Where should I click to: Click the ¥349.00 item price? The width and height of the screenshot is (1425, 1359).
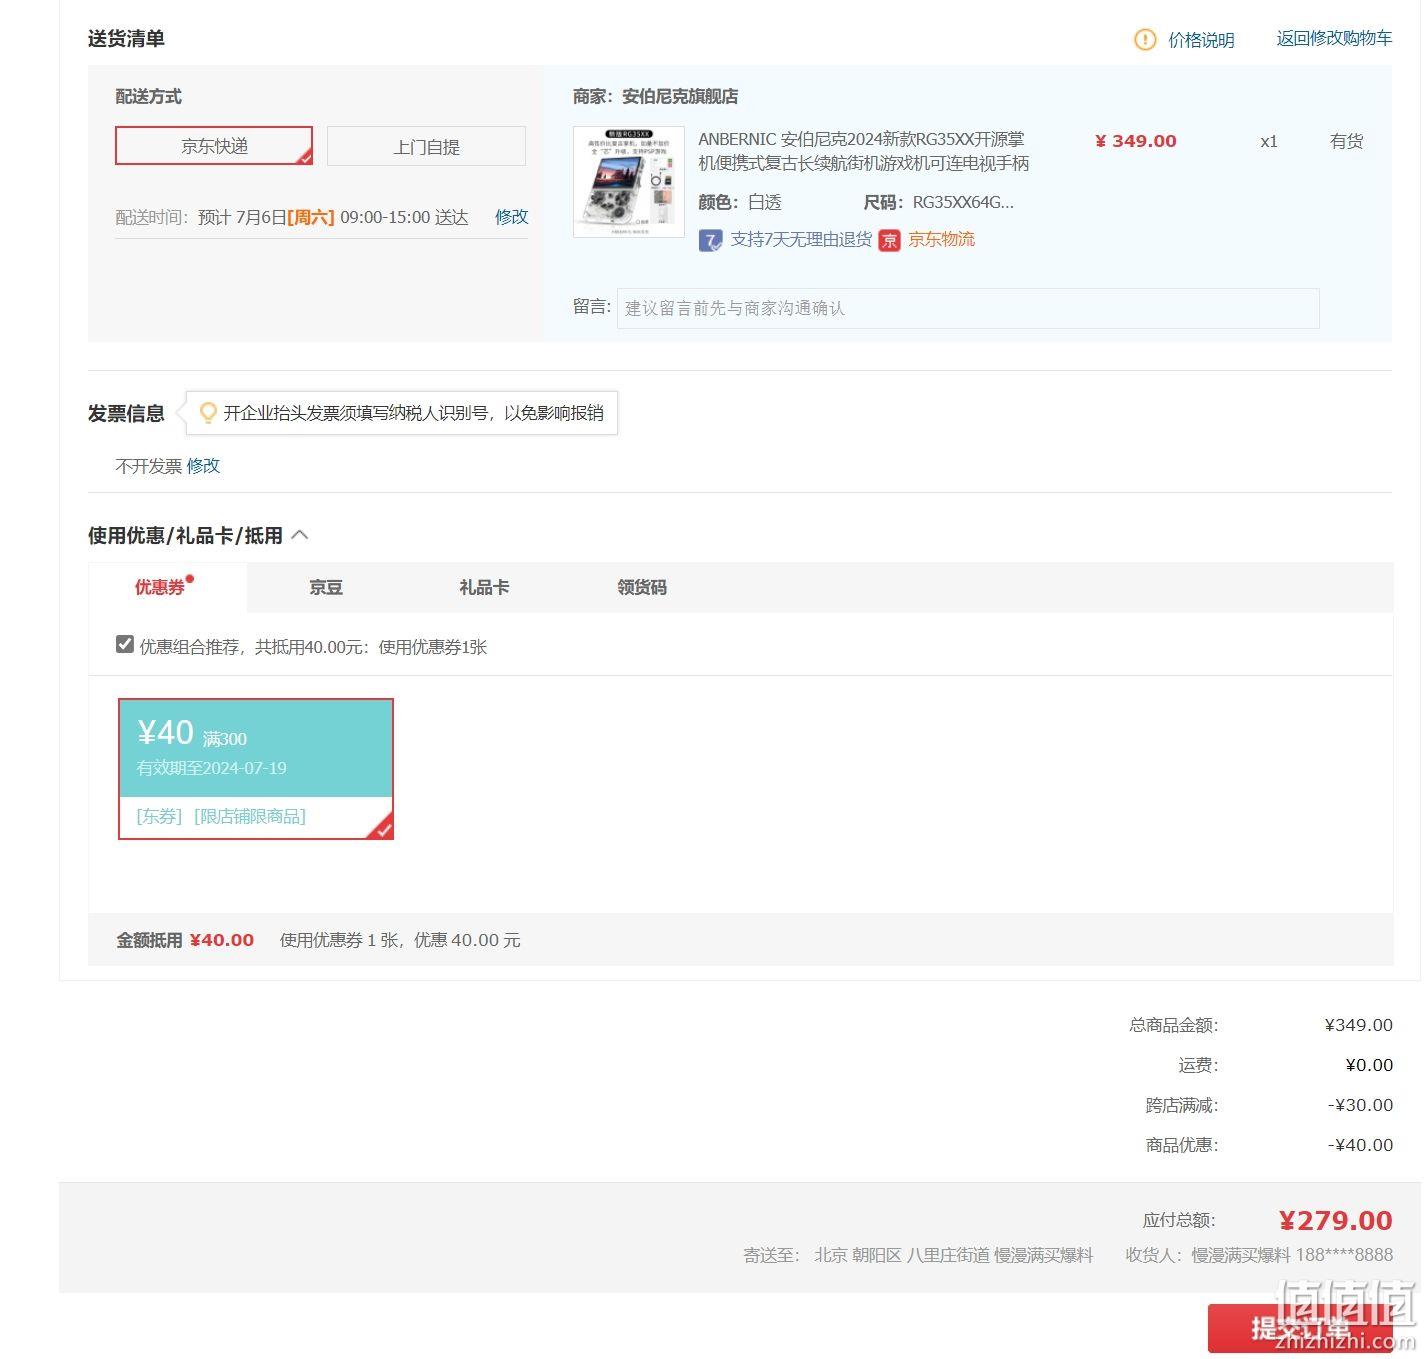1136,141
